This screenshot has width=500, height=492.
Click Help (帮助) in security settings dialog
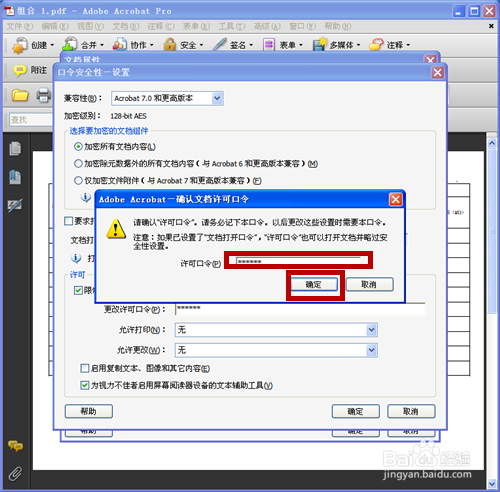[89, 411]
